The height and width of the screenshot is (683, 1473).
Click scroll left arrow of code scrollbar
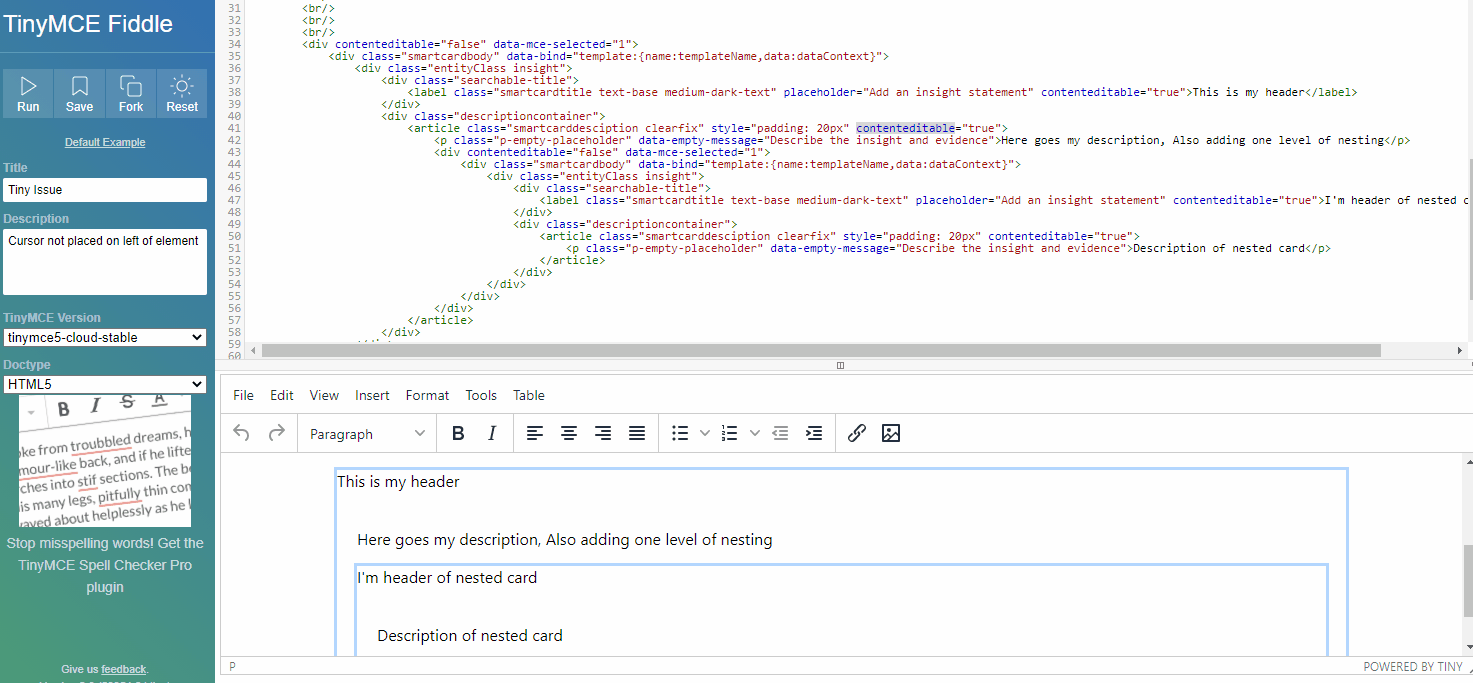pos(253,350)
